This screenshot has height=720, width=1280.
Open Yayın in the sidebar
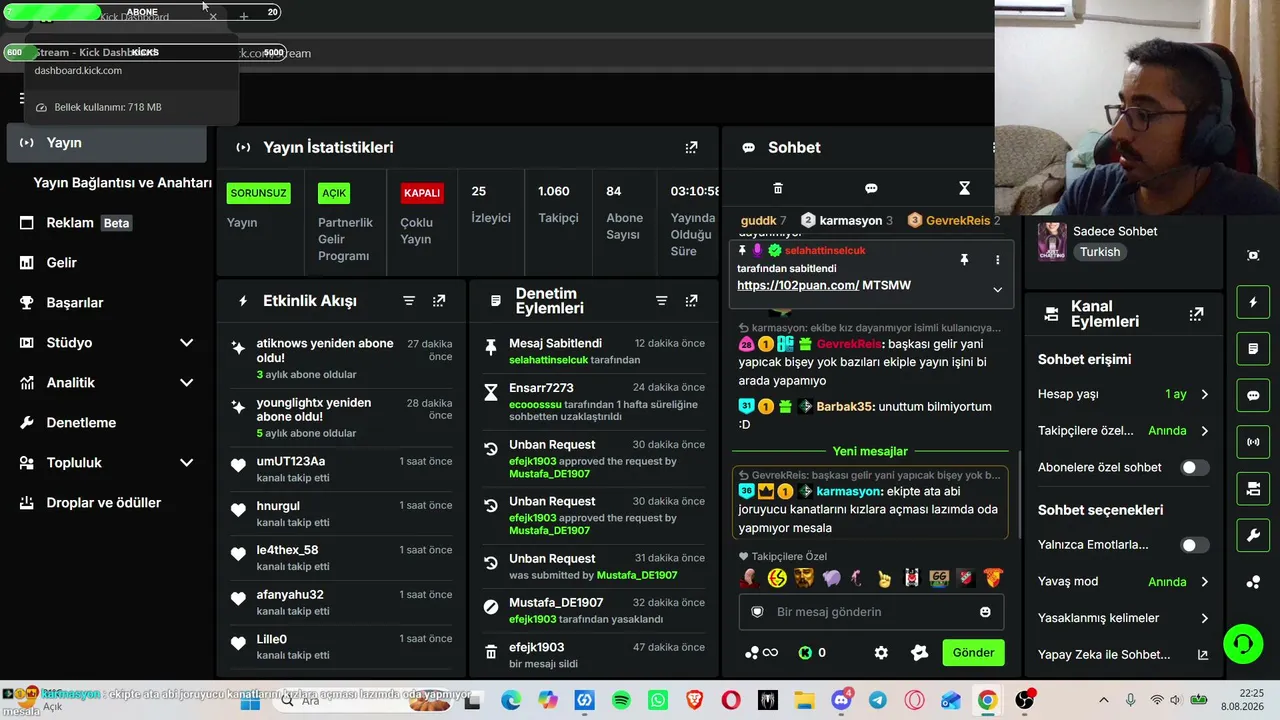(106, 143)
